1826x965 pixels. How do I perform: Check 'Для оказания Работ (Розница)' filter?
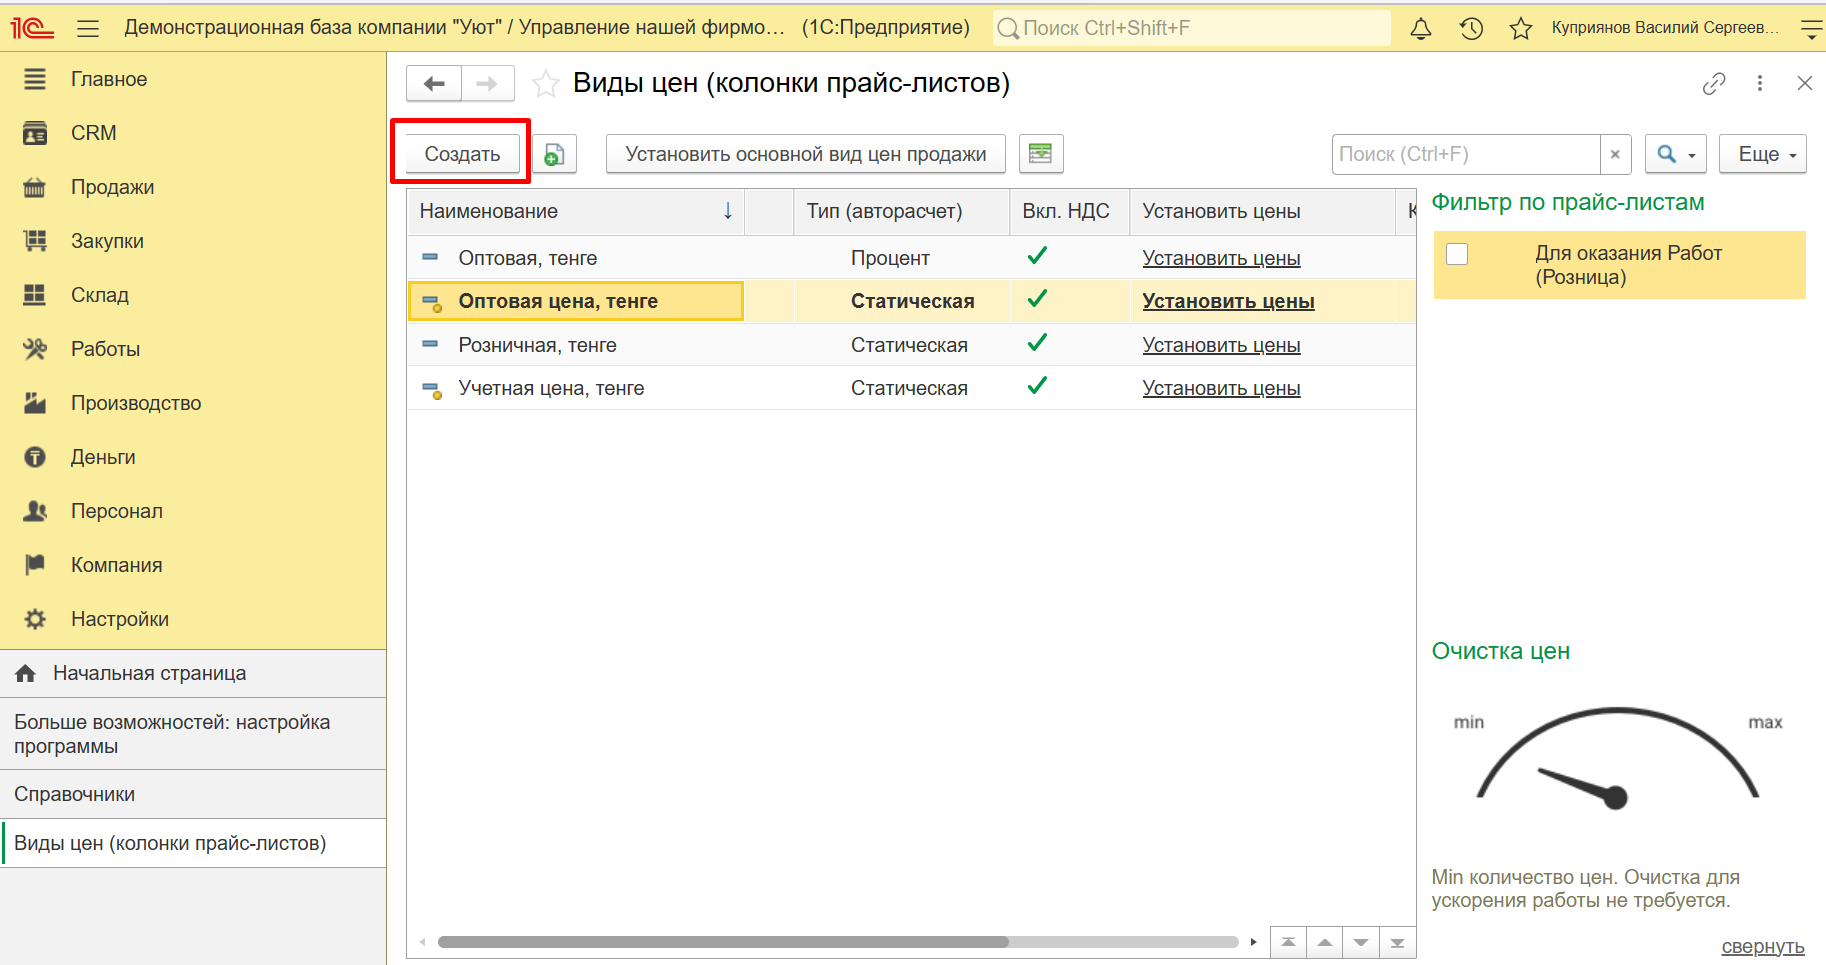[1457, 254]
